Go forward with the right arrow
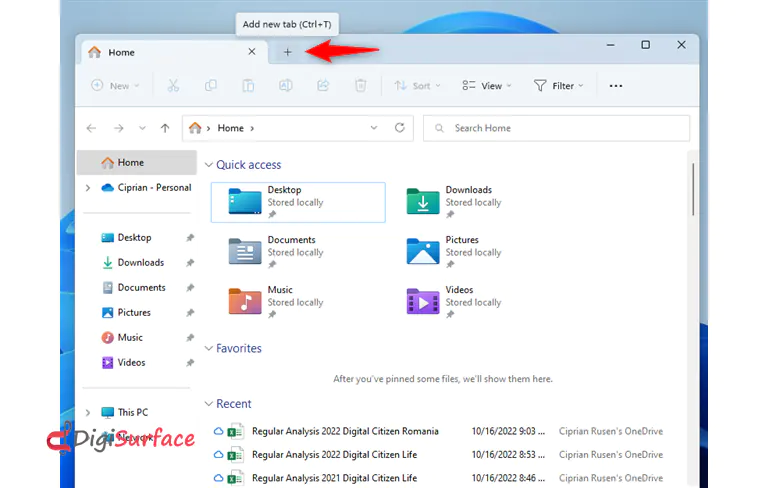Viewport: 768px width, 488px height. [119, 128]
